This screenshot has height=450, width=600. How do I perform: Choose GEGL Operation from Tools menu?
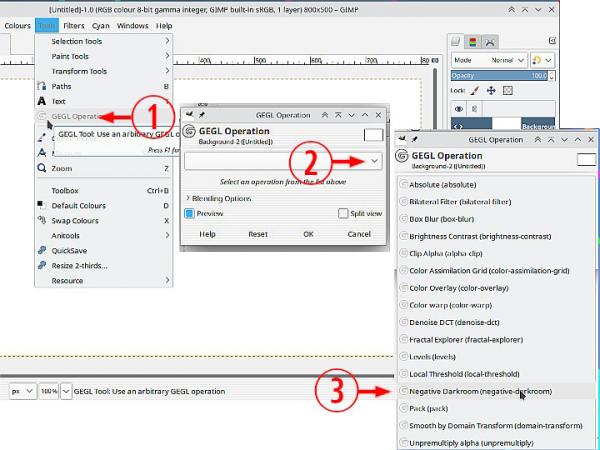(x=103, y=116)
